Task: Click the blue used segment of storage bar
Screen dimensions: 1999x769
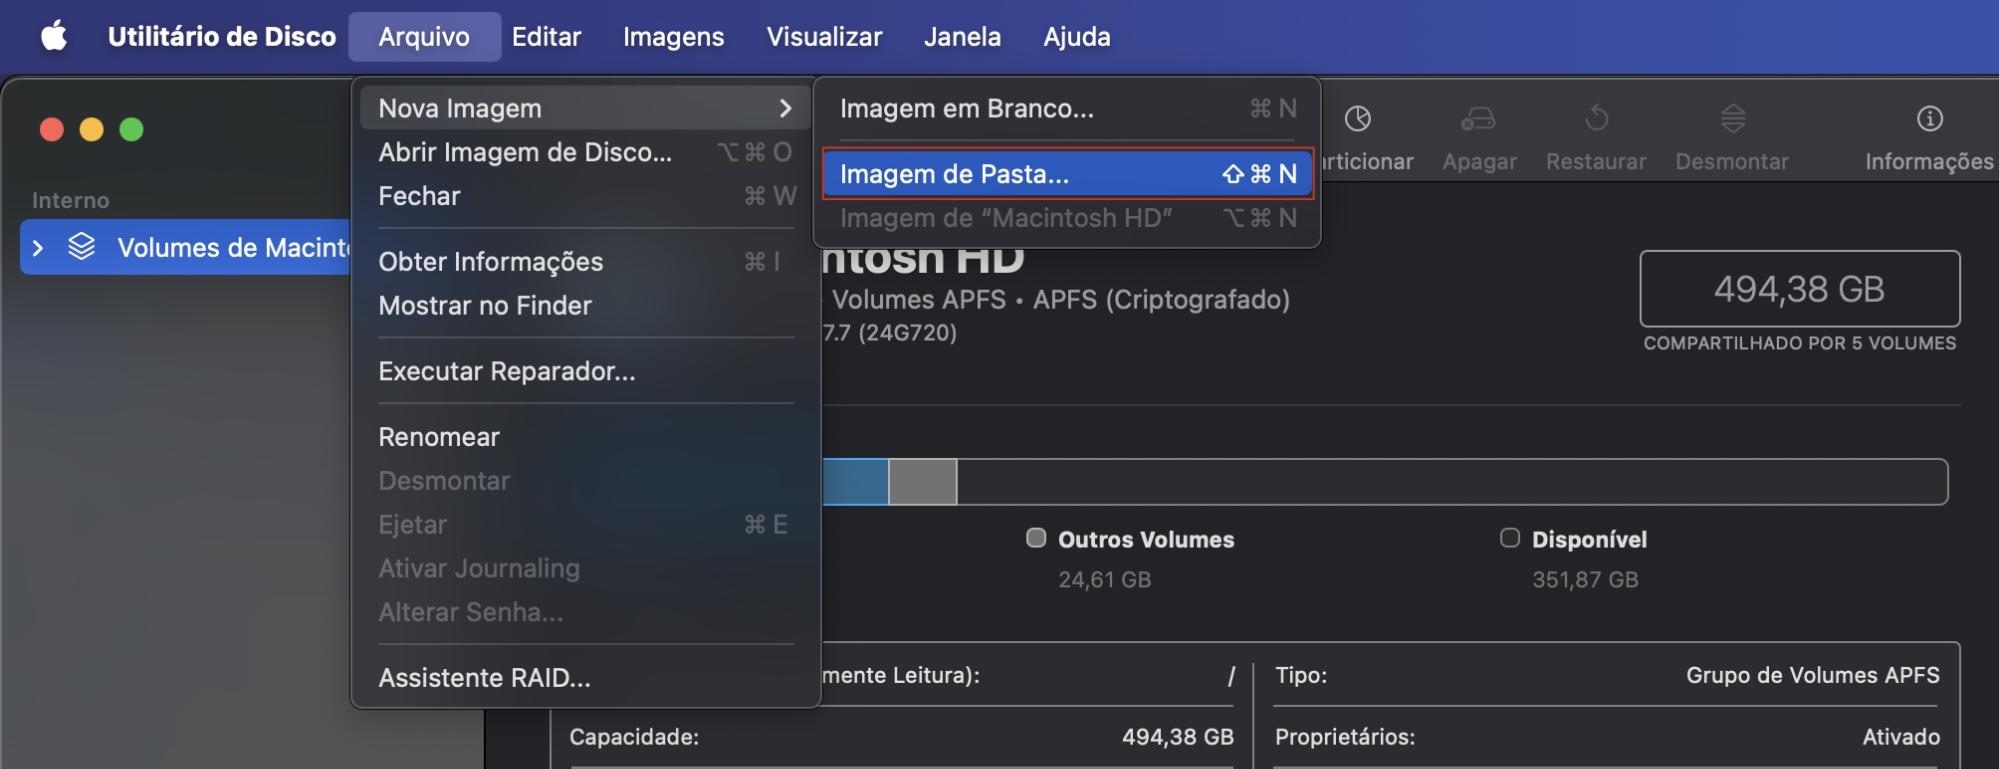Action: (x=855, y=482)
